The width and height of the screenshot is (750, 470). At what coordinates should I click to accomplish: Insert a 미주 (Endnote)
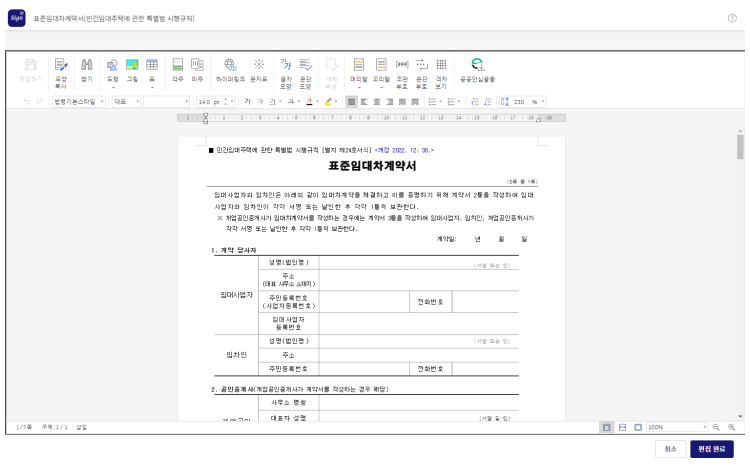(x=197, y=68)
